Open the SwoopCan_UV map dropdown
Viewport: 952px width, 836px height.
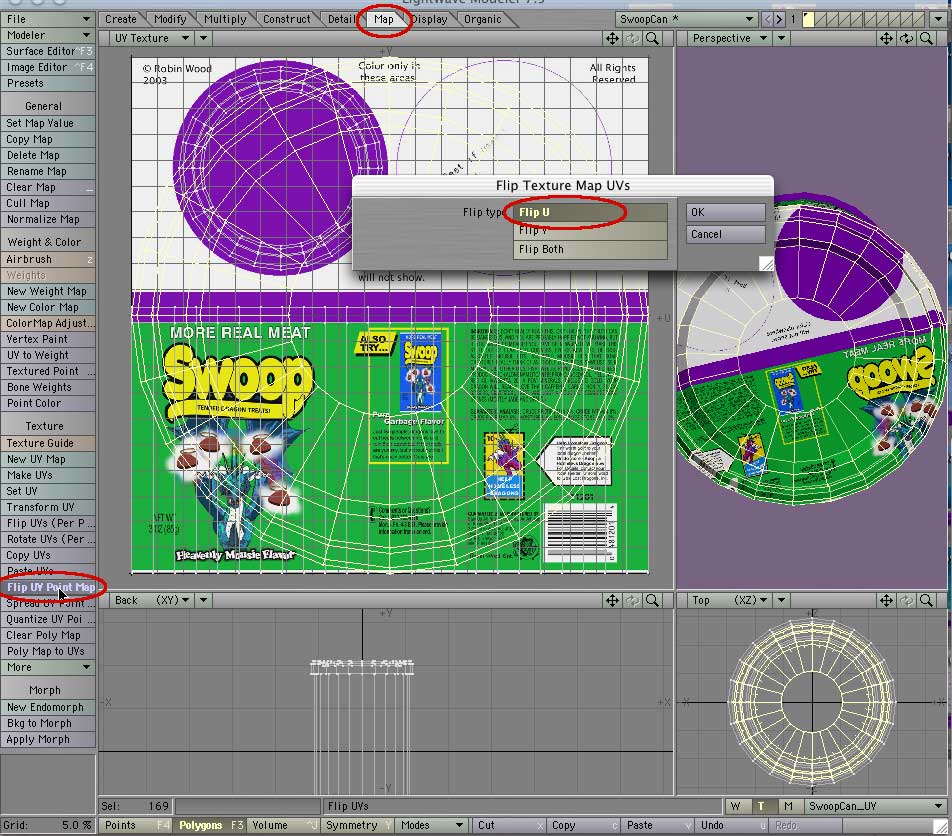coord(876,806)
